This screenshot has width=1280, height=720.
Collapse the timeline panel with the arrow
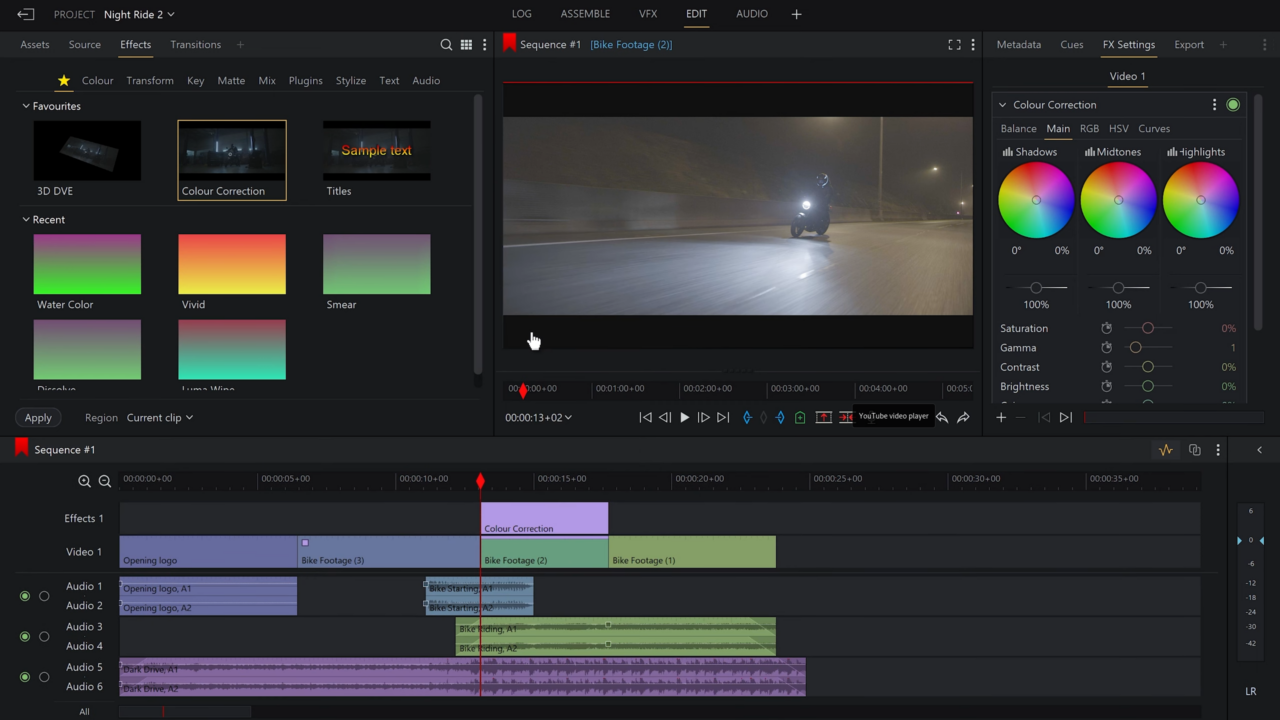(x=1259, y=450)
